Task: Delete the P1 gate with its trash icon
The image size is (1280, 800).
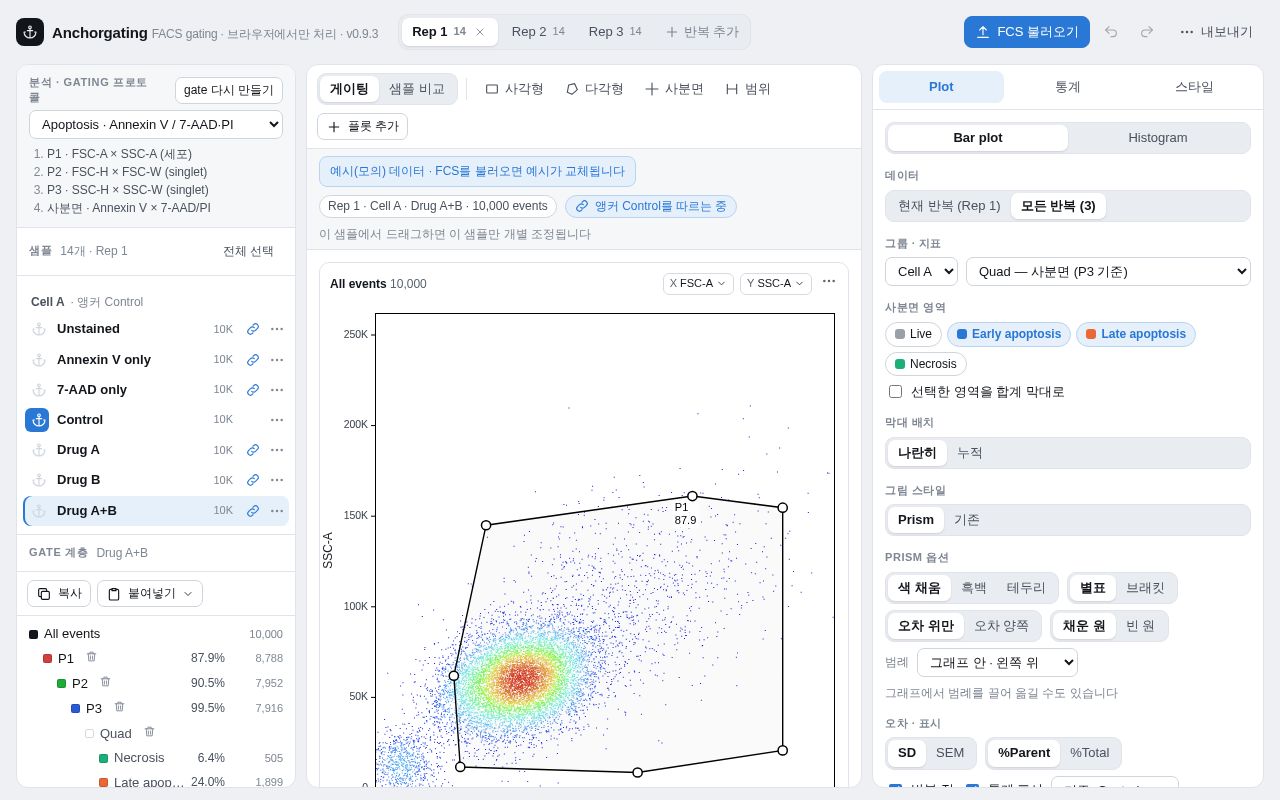Action: click(x=92, y=657)
